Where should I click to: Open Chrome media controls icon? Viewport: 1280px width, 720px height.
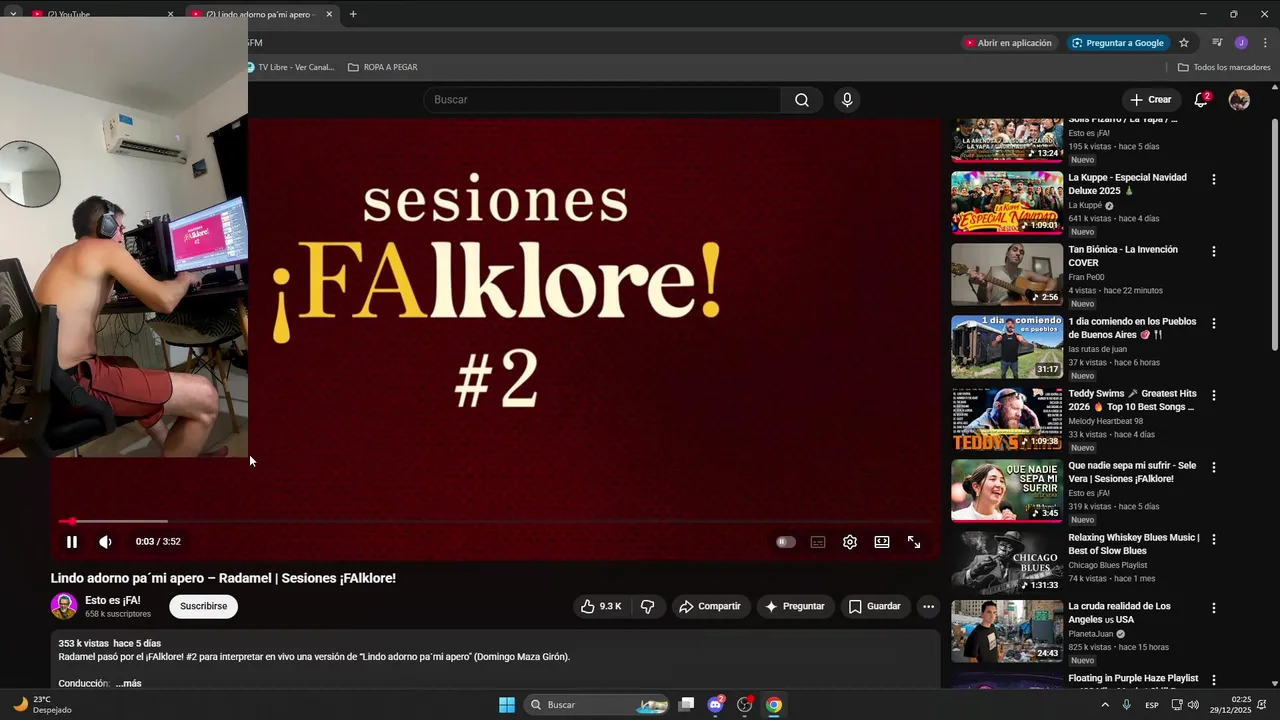[1217, 43]
